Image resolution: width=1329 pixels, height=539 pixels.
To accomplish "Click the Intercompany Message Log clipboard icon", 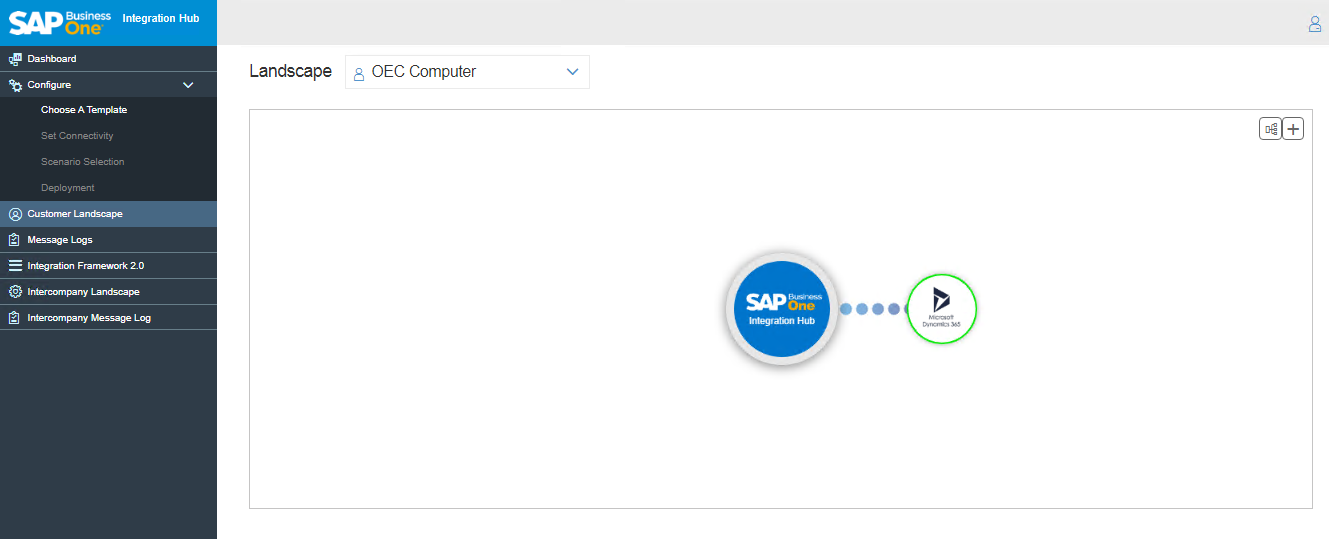I will pos(15,318).
